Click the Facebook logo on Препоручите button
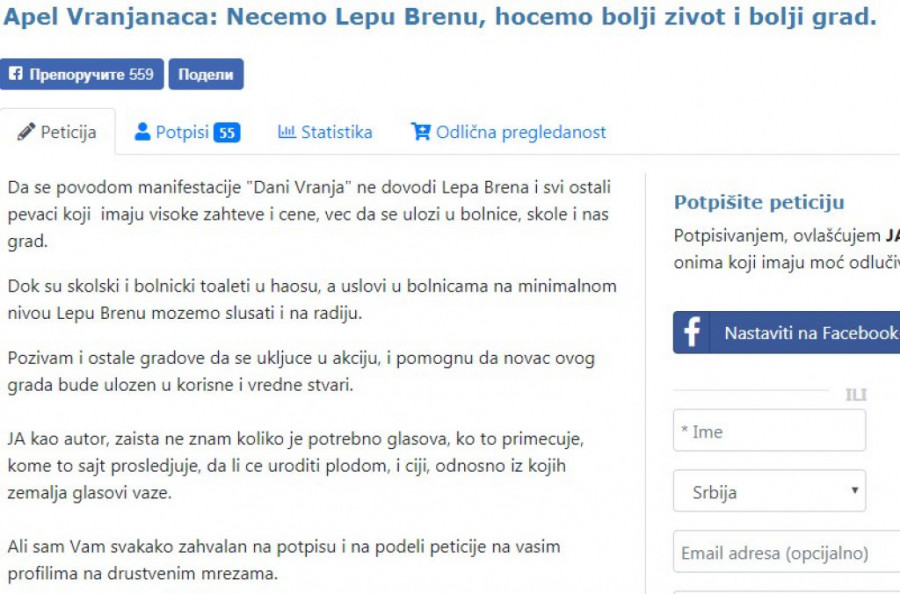 [16, 74]
